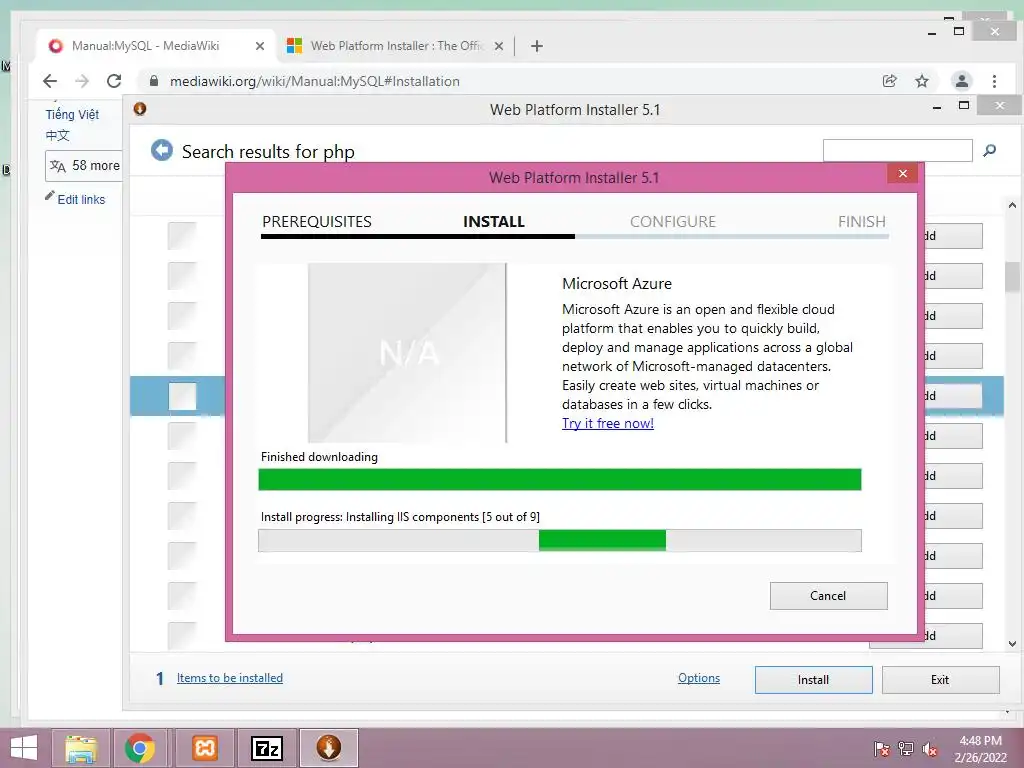Image resolution: width=1024 pixels, height=768 pixels.
Task: Click the N/A product thumbnail image
Action: (x=407, y=353)
